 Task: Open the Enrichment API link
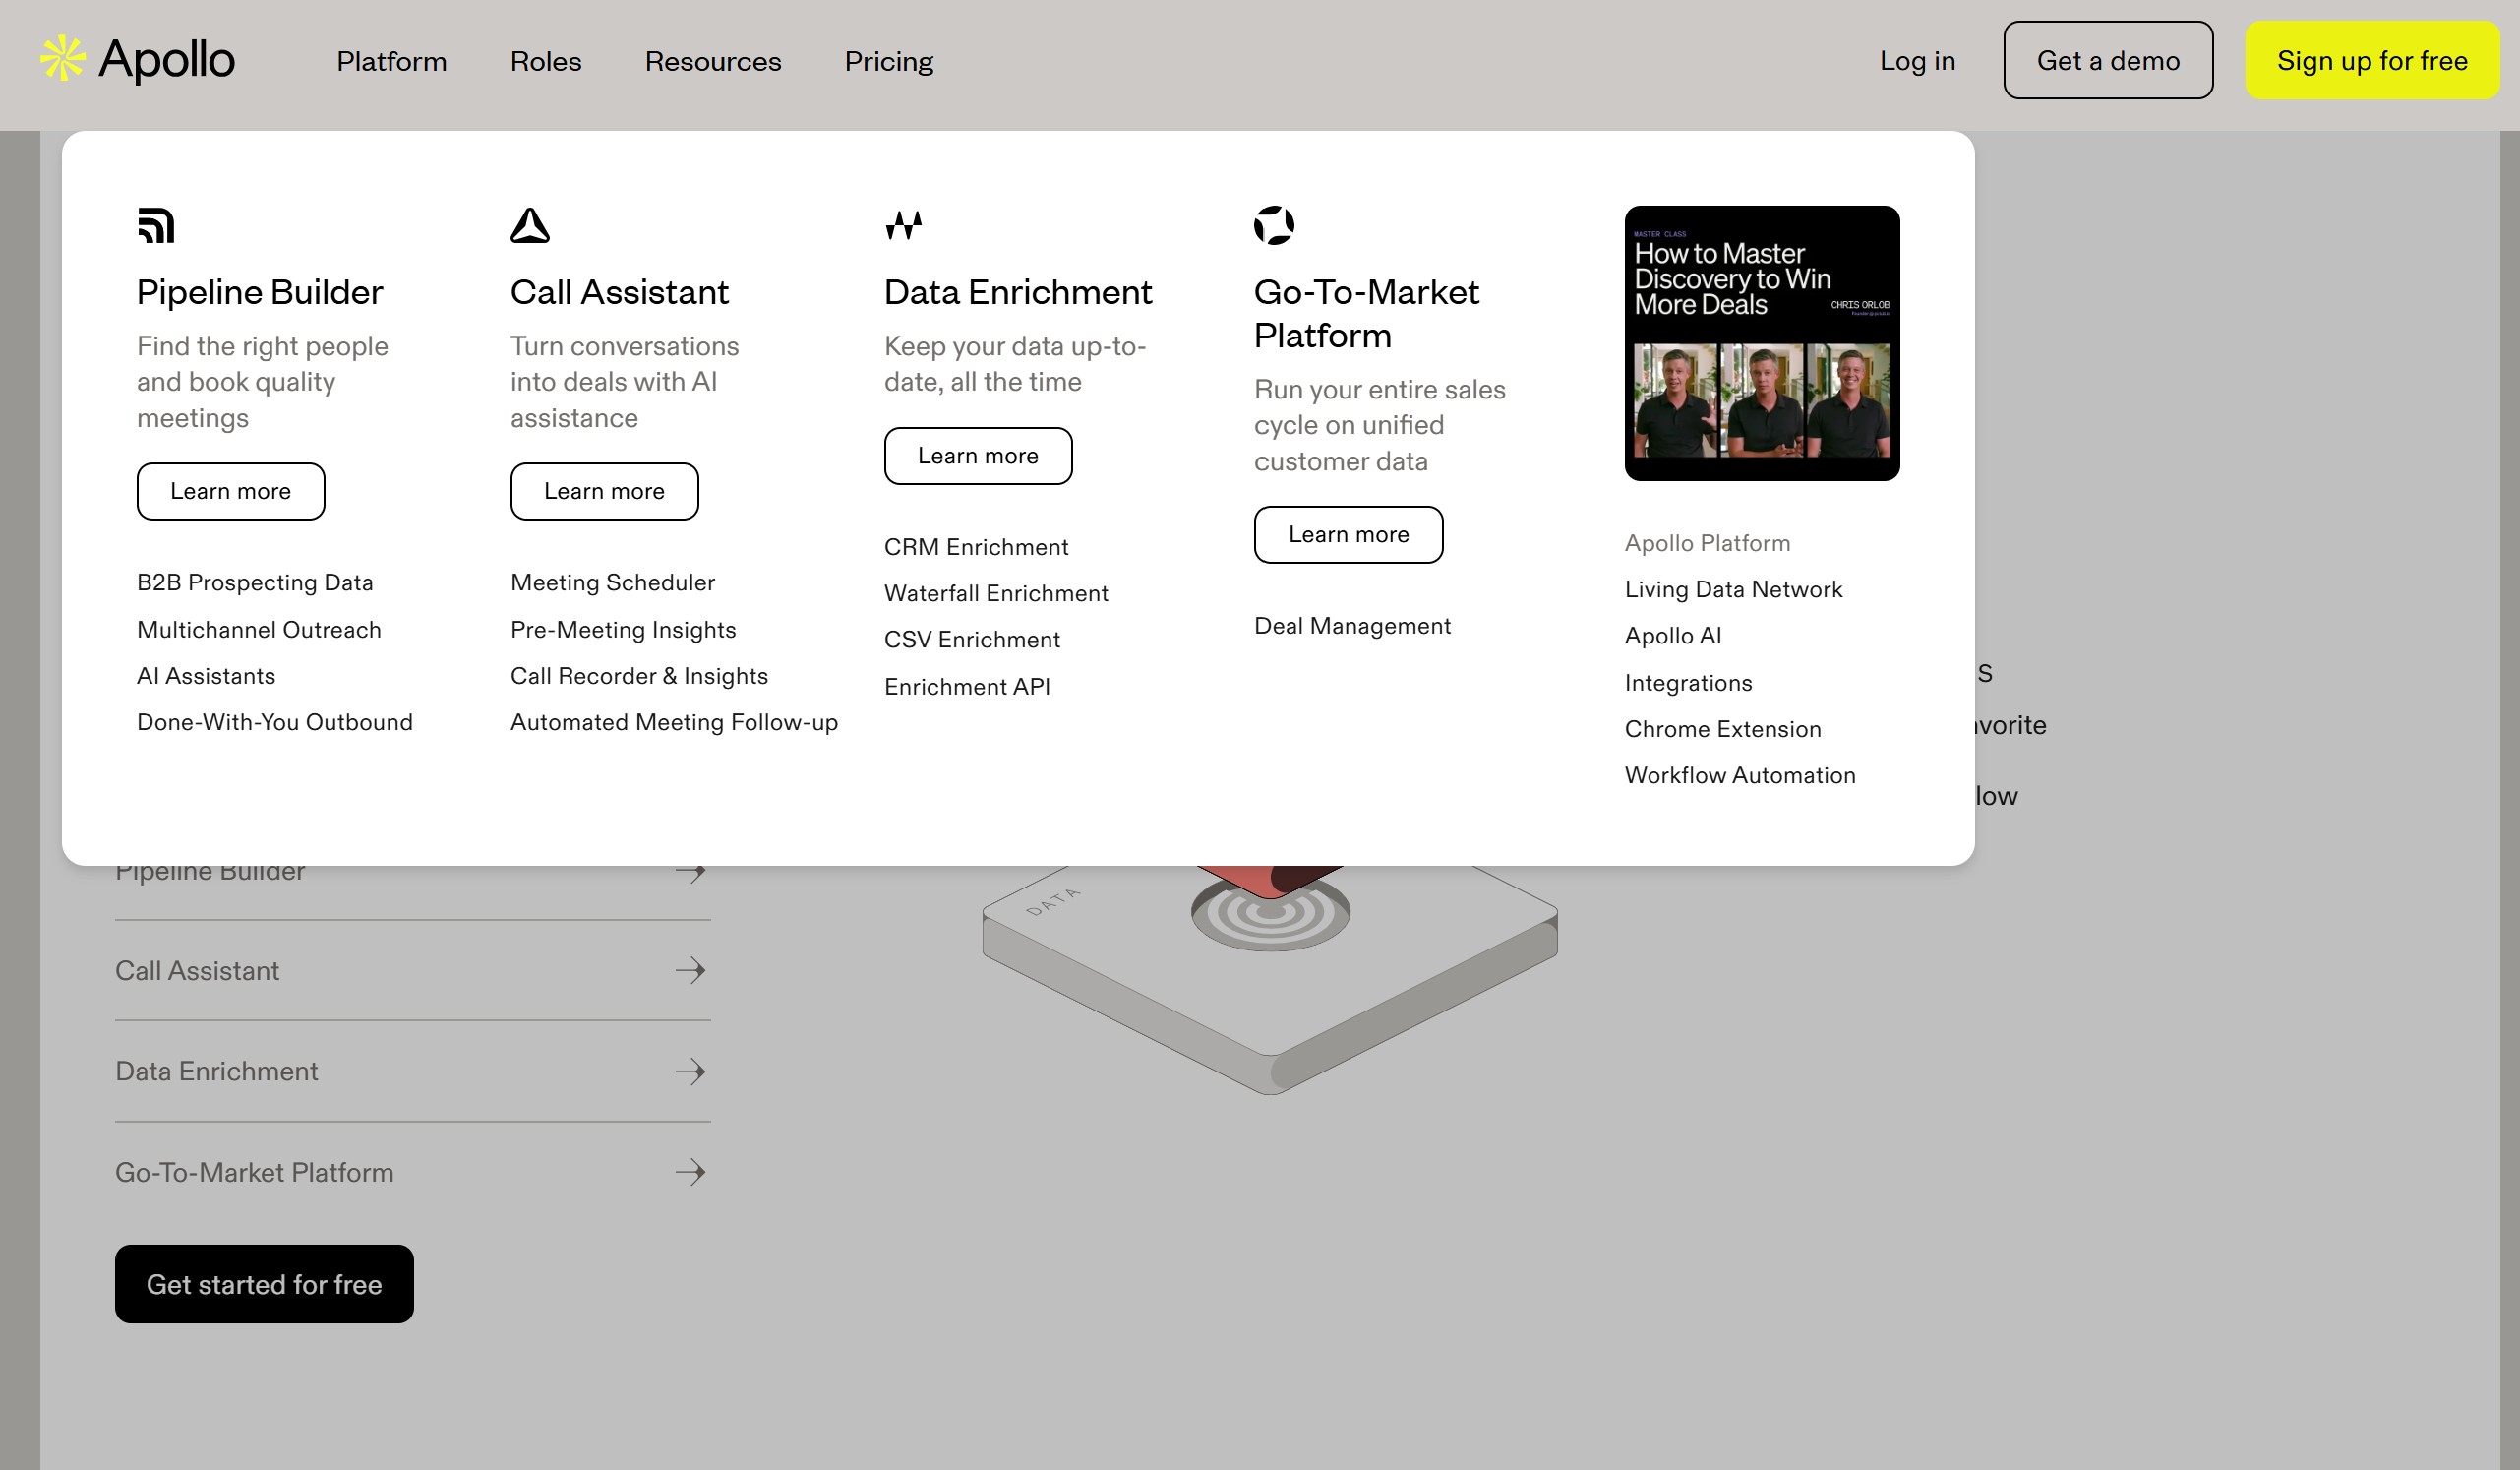(x=967, y=686)
